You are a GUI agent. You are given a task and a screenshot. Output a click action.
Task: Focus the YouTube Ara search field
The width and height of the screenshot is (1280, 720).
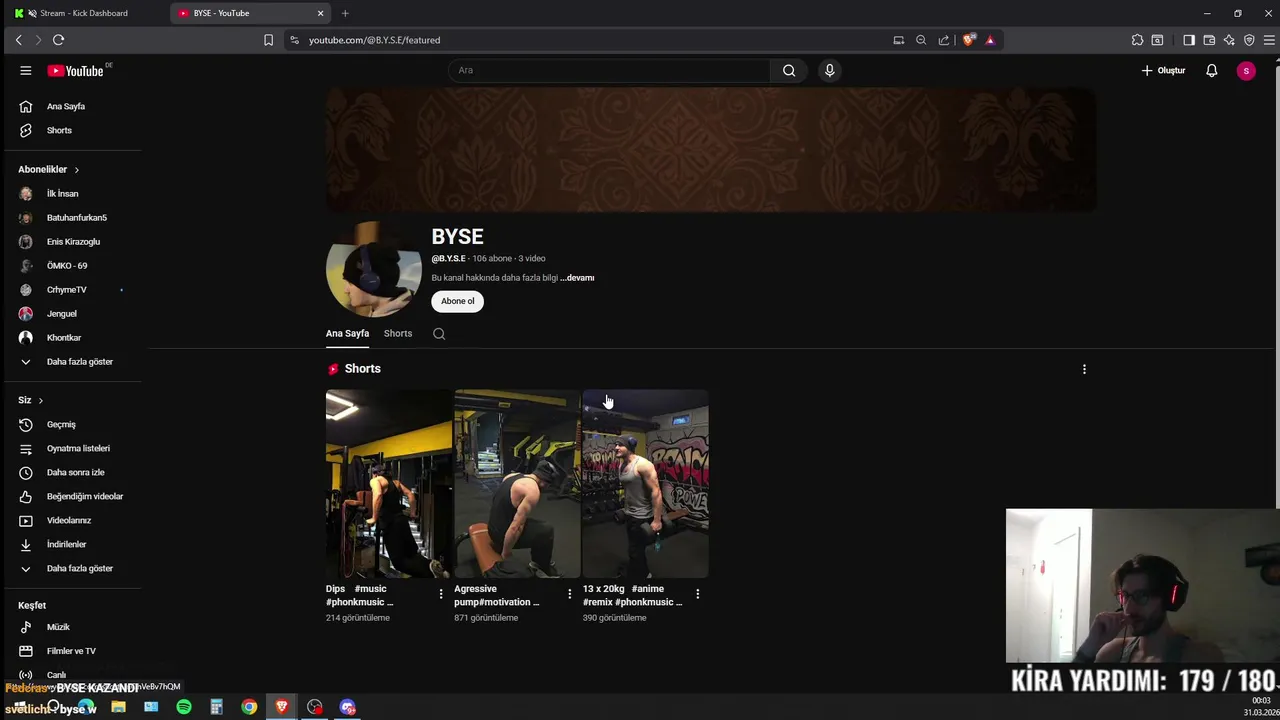pyautogui.click(x=609, y=70)
